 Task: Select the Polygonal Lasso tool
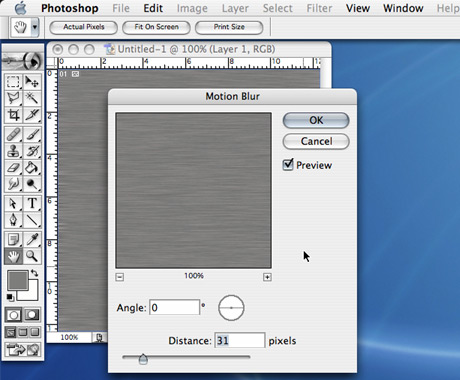(13, 98)
